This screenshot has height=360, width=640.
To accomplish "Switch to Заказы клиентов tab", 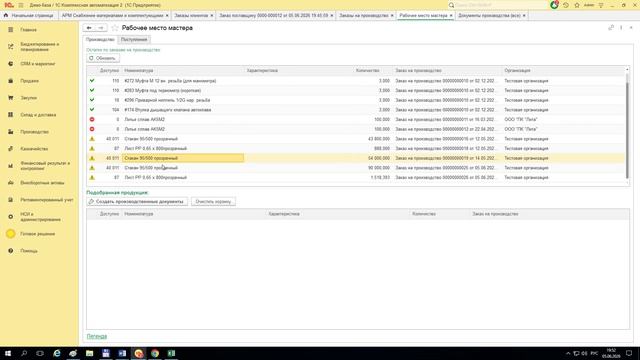I will pos(191,15).
